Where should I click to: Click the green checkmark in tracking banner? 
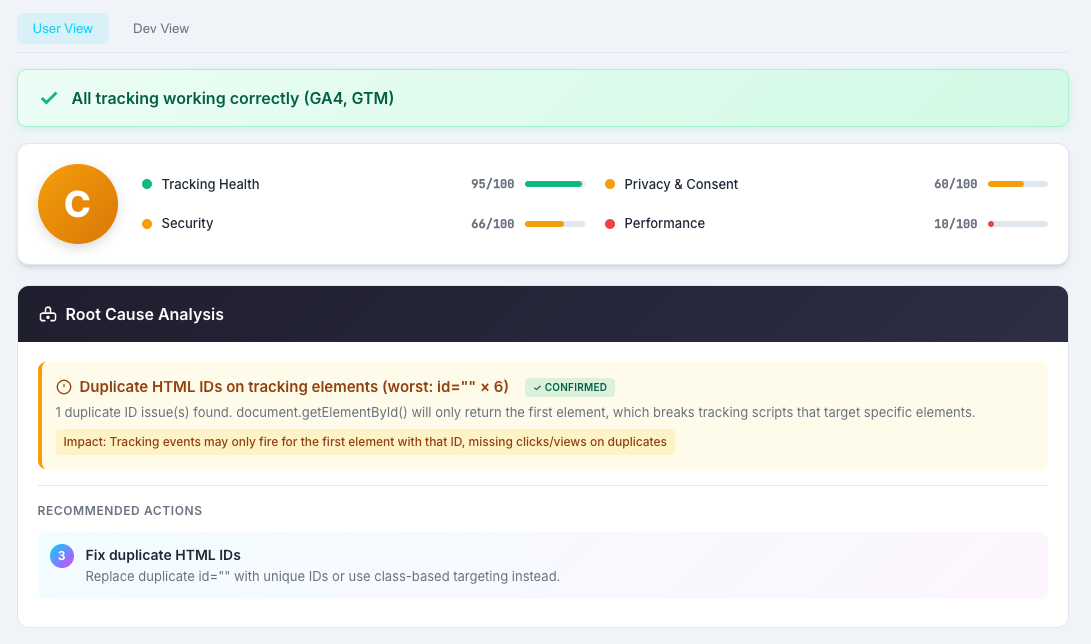[49, 98]
